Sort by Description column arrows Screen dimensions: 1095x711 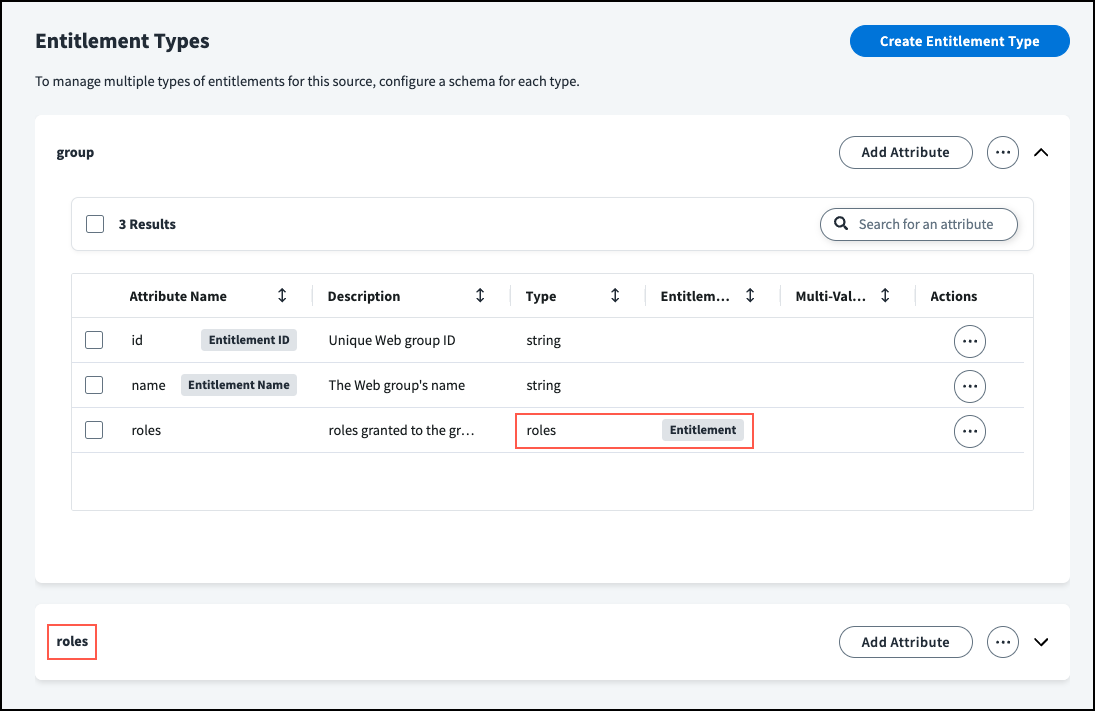[x=480, y=296]
